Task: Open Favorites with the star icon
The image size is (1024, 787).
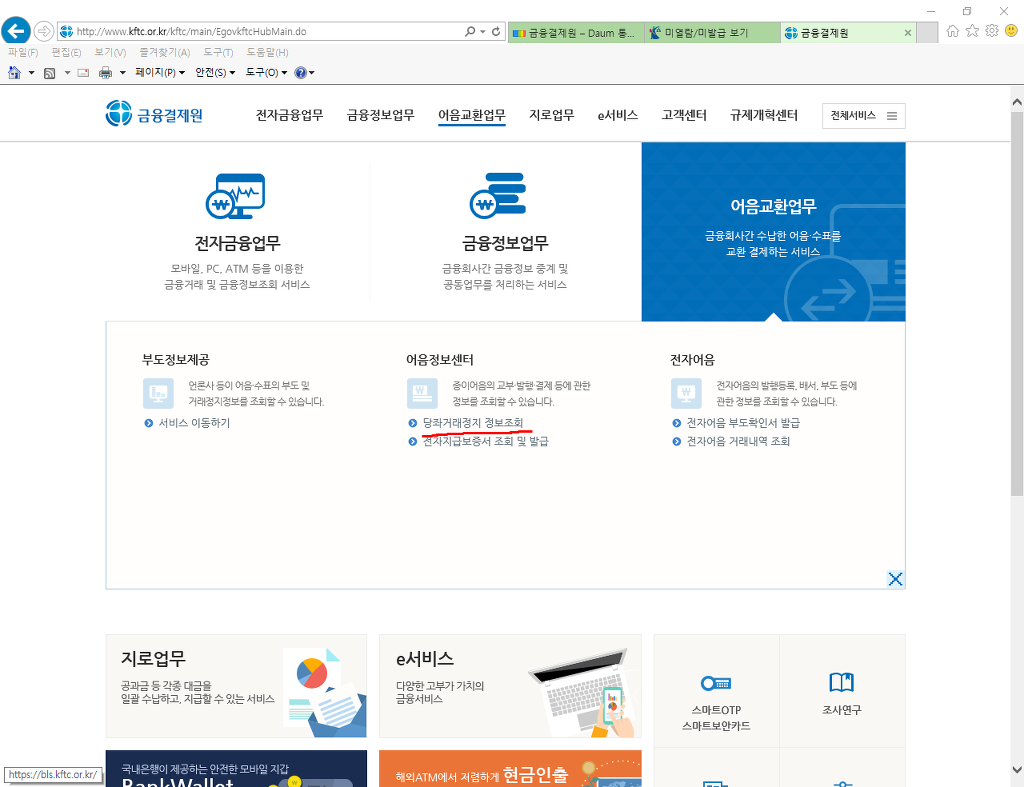Action: [972, 31]
